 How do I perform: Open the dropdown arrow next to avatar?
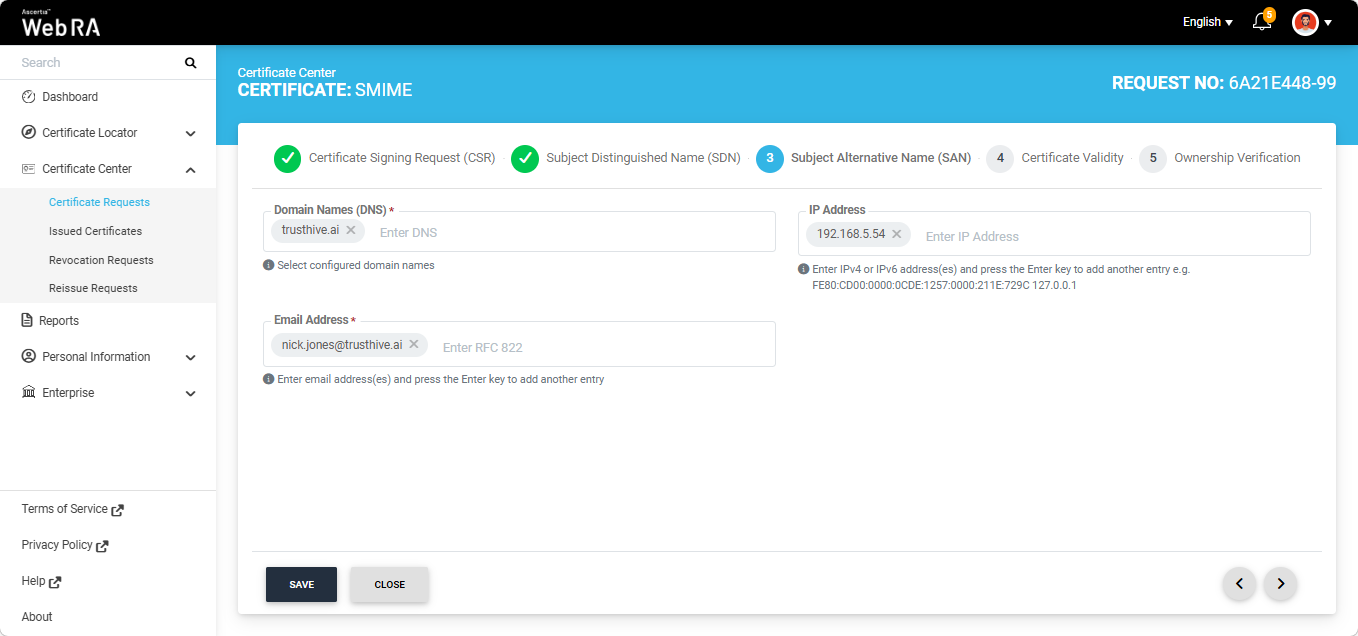(x=1328, y=23)
